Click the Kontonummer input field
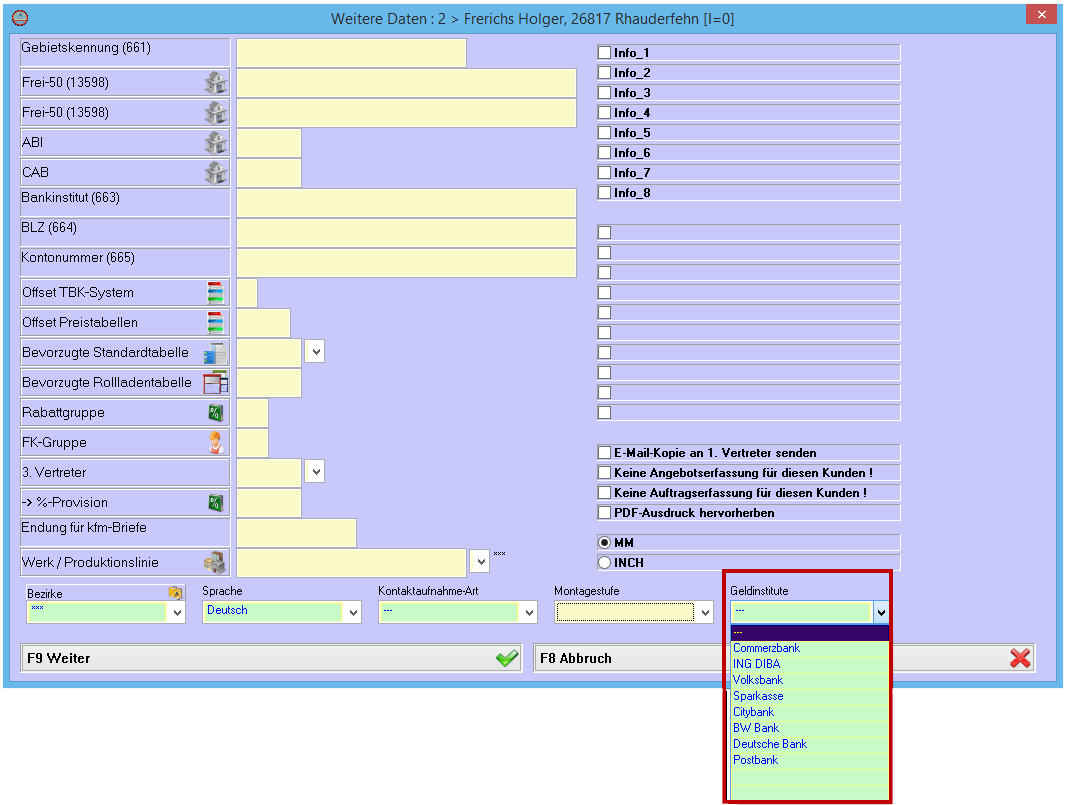1066x805 pixels. point(407,263)
